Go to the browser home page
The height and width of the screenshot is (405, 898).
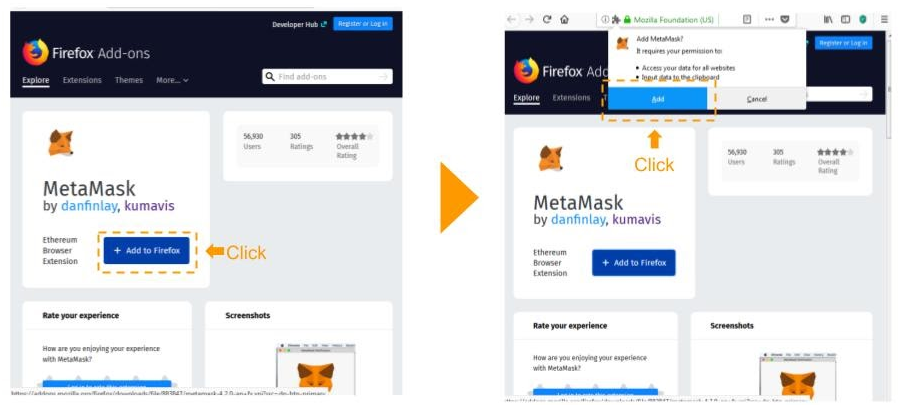coord(564,19)
